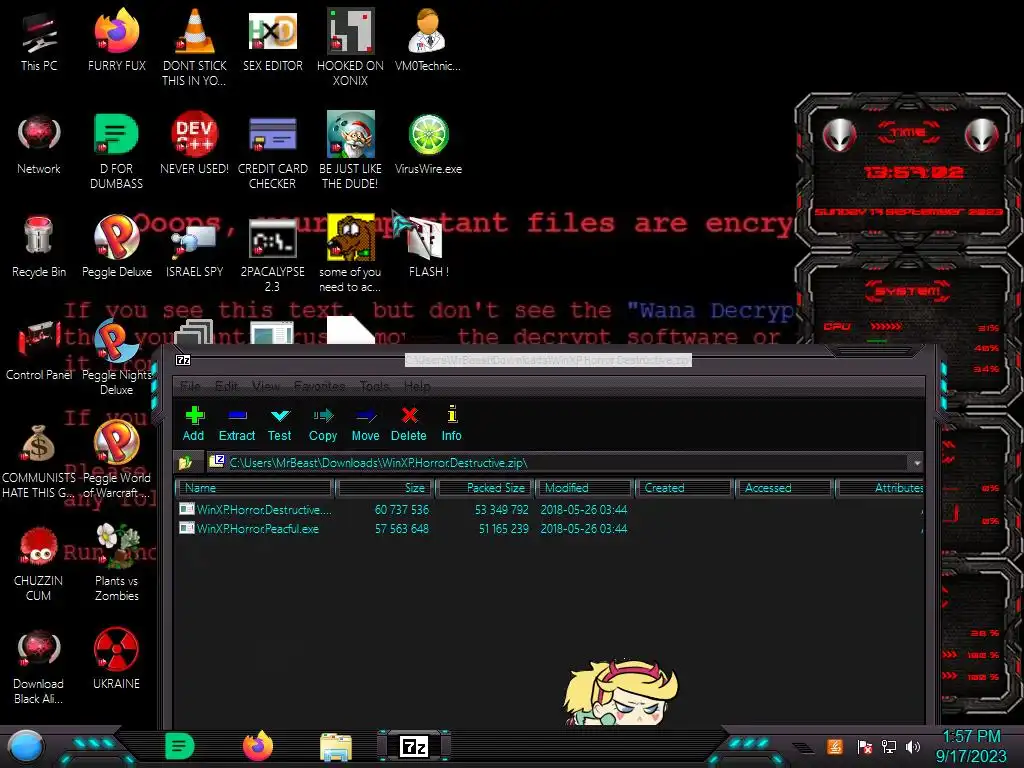
Task: Sort the list by Name column
Action: click(x=255, y=488)
